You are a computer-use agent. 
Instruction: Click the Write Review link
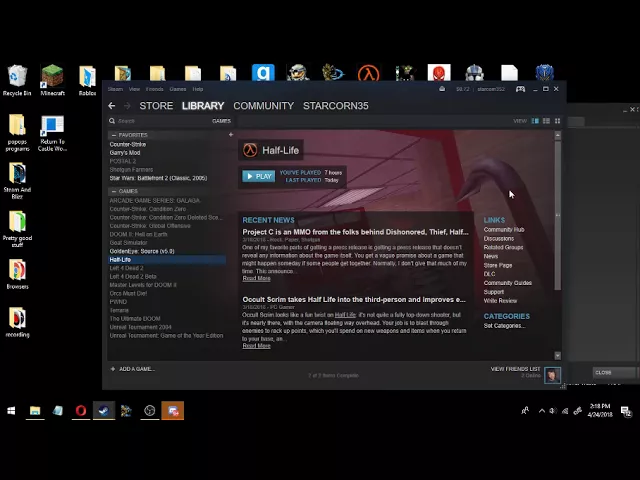tap(500, 301)
